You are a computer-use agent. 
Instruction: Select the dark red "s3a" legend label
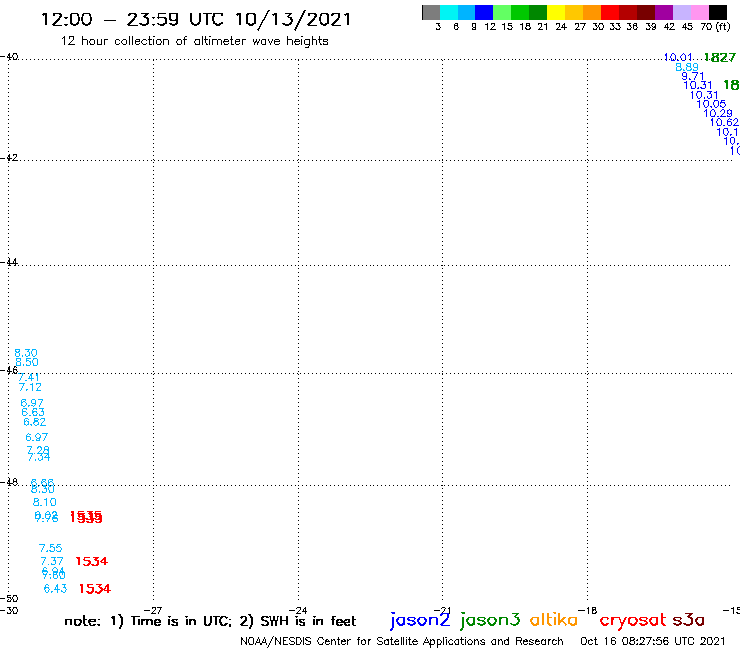[x=688, y=620]
